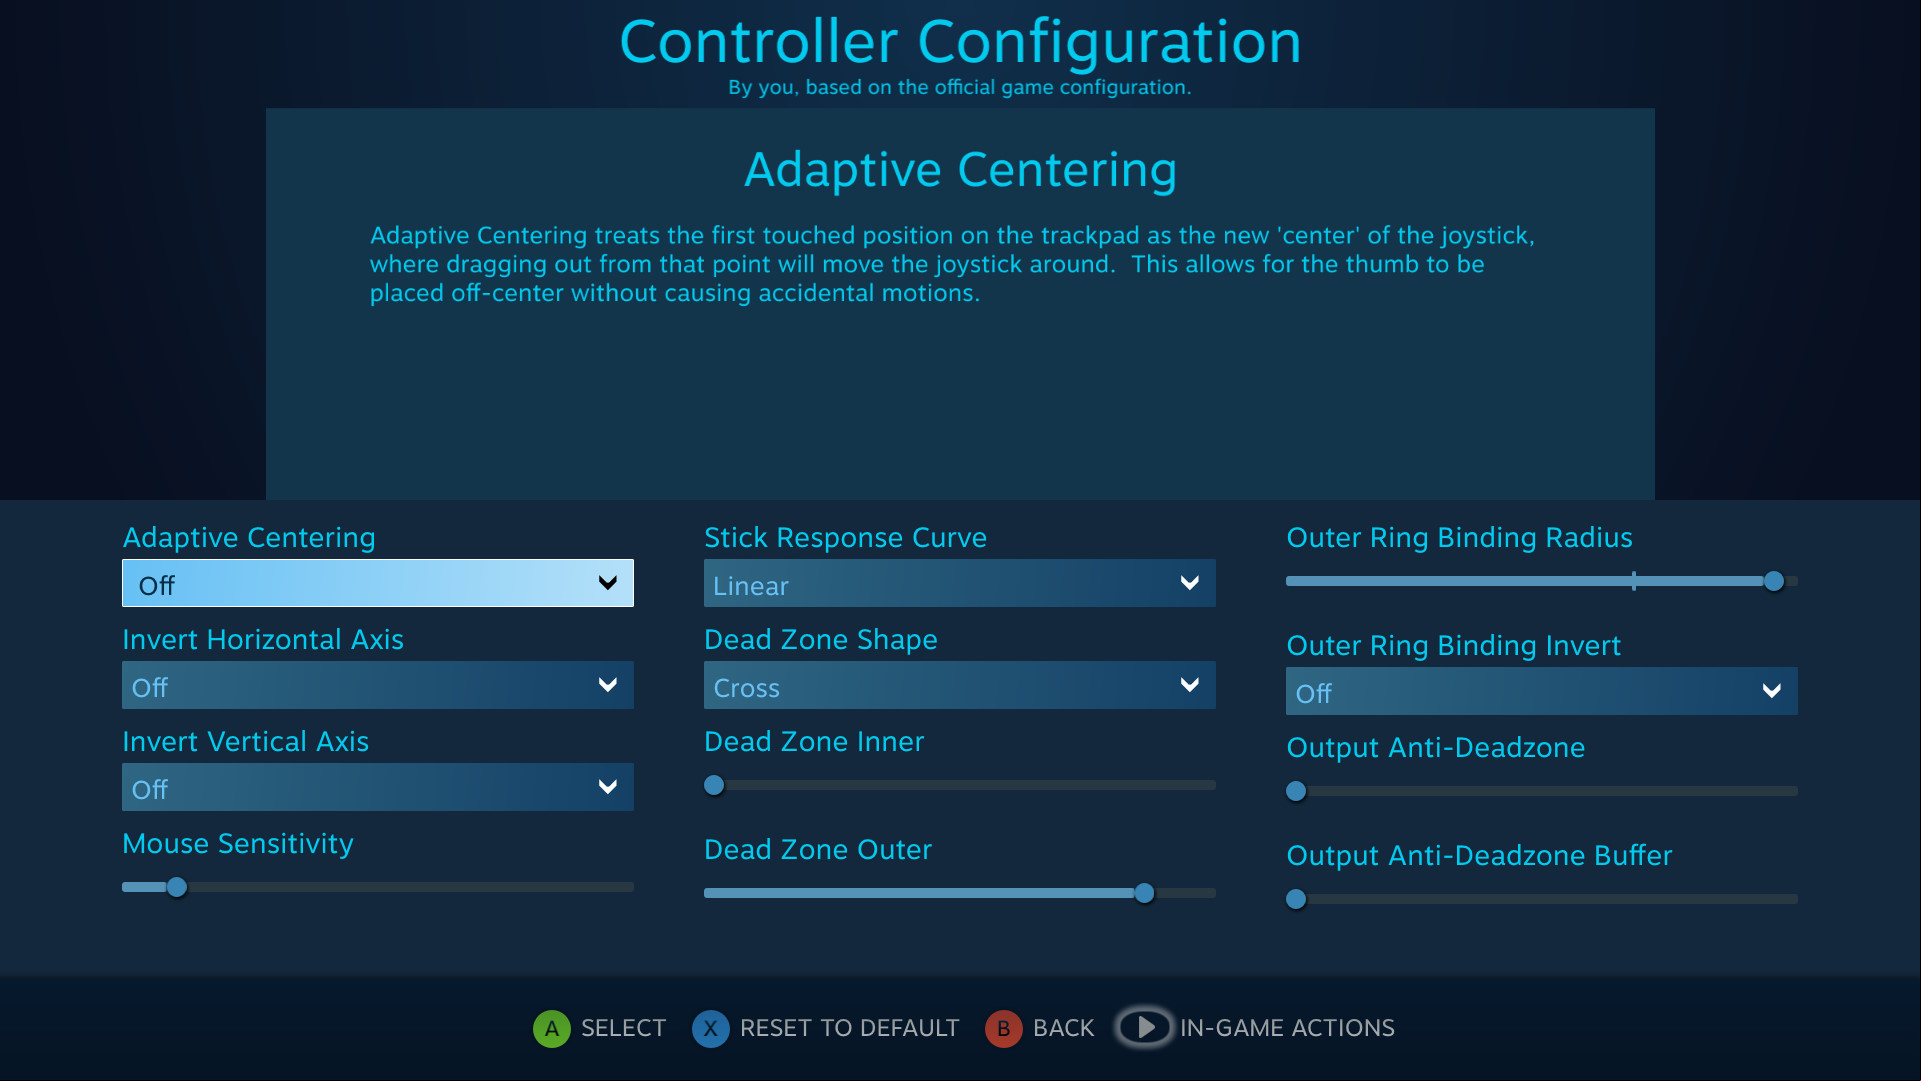Click the Outer Ring Binding Radius slider knob
1921x1081 pixels.
click(x=1774, y=581)
